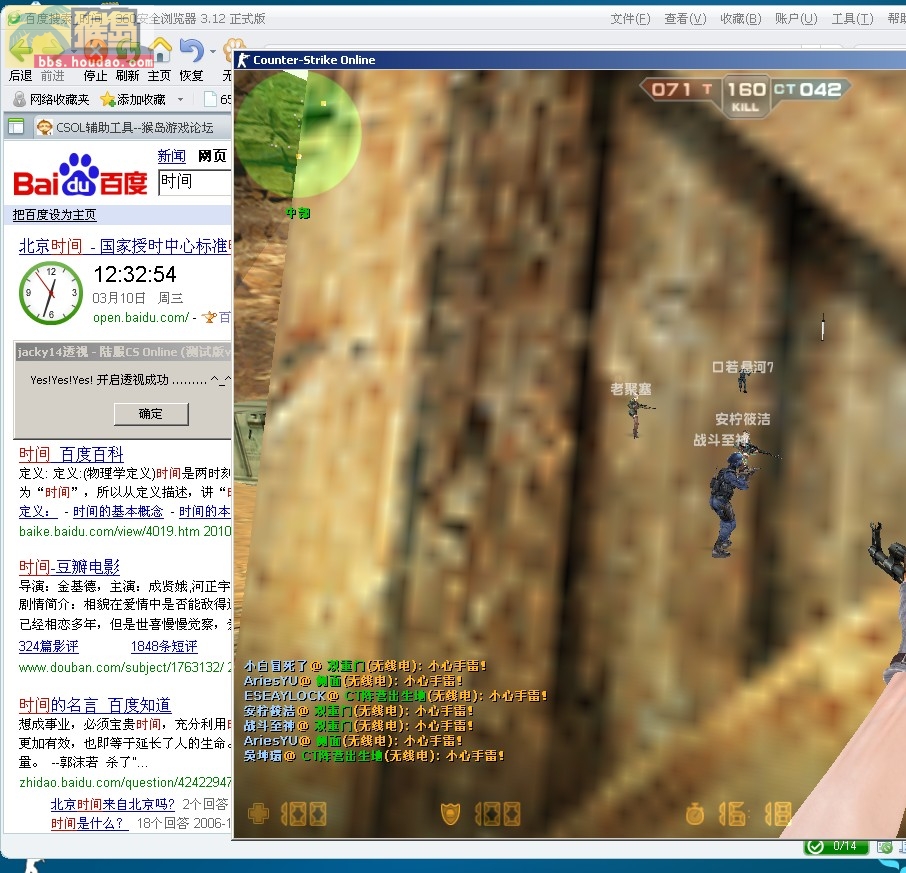
Task: Click the player name 老聚塞 in-game
Action: (x=630, y=389)
